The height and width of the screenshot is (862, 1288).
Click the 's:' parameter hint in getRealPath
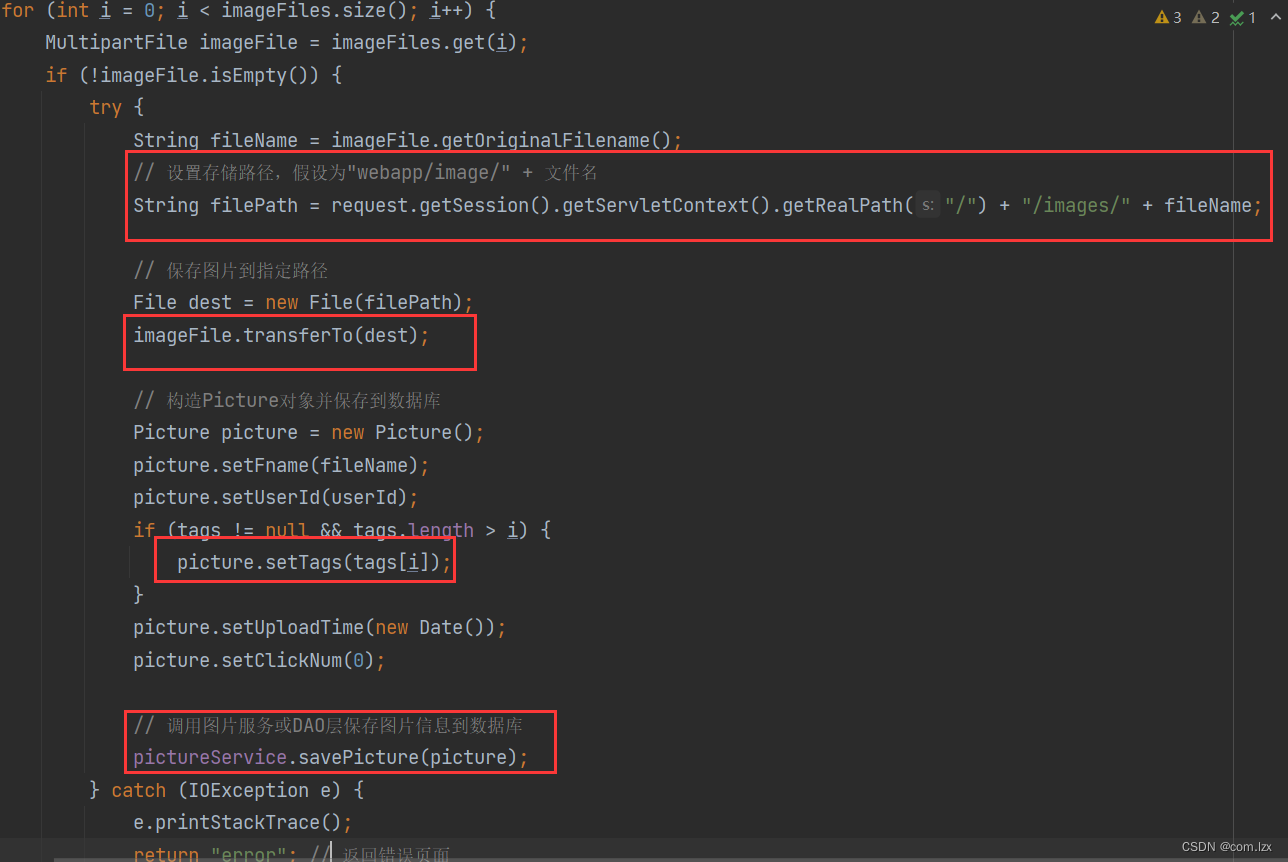[x=928, y=205]
